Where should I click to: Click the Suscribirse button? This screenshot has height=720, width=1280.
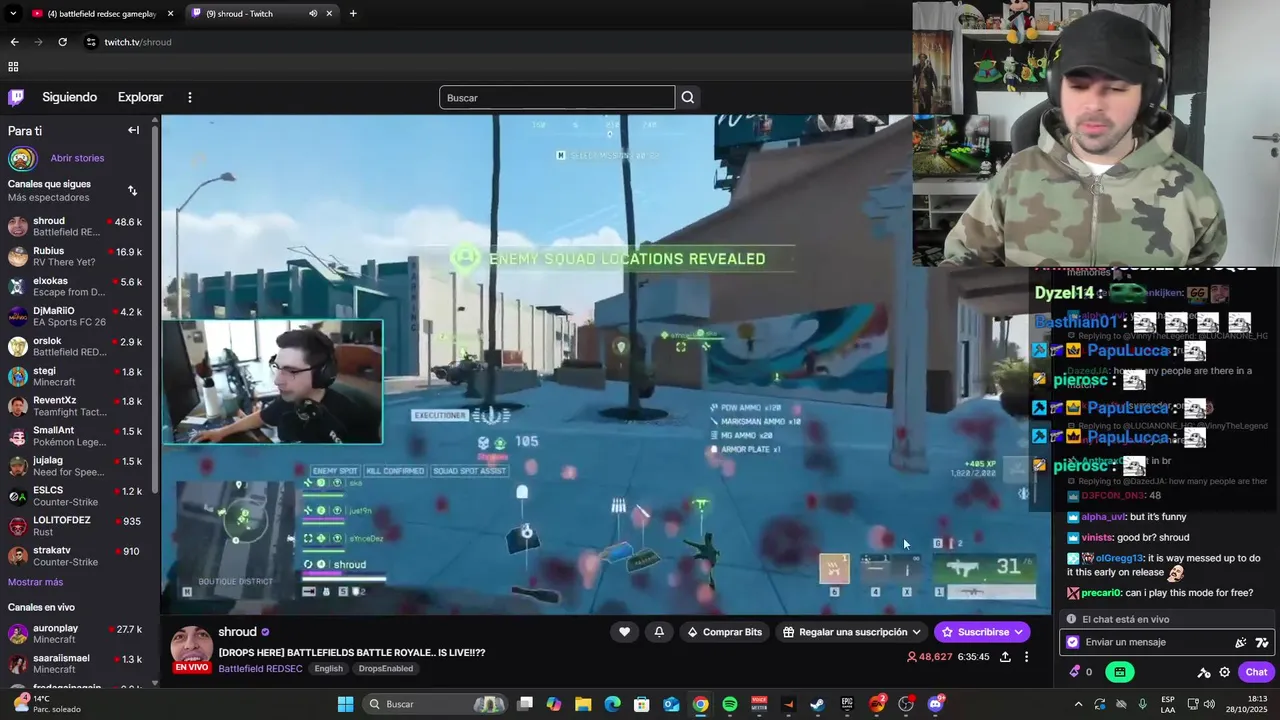click(x=982, y=632)
